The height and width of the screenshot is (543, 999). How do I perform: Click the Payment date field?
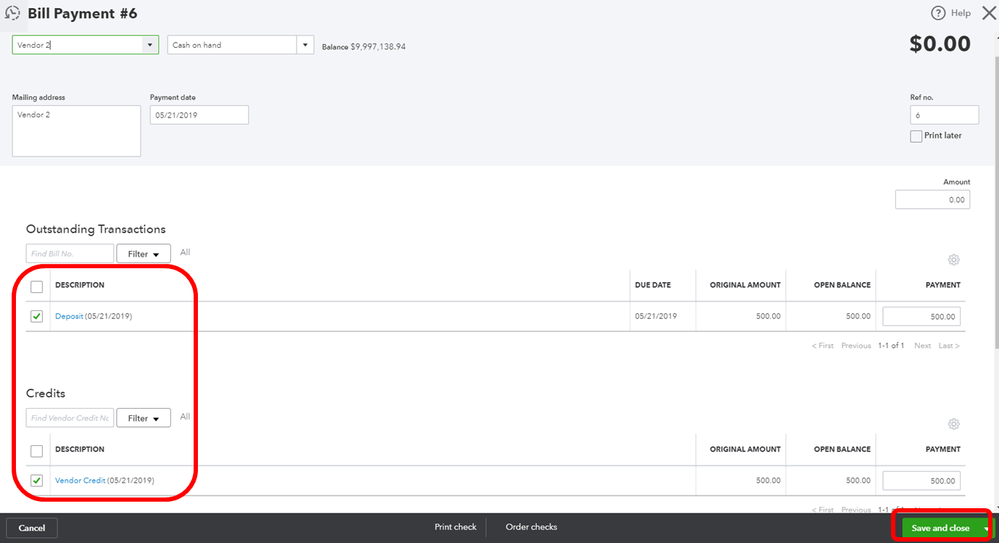[x=199, y=115]
